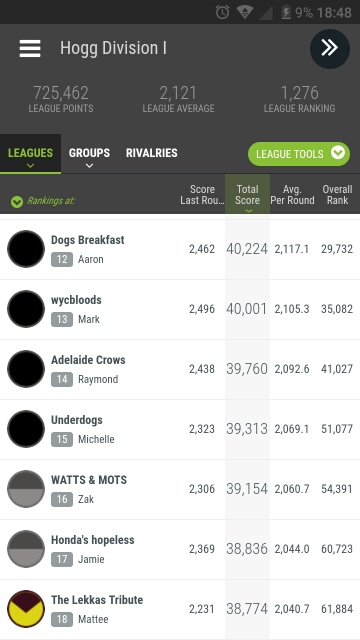Open the Adelaide Crows team entry

(x=180, y=369)
